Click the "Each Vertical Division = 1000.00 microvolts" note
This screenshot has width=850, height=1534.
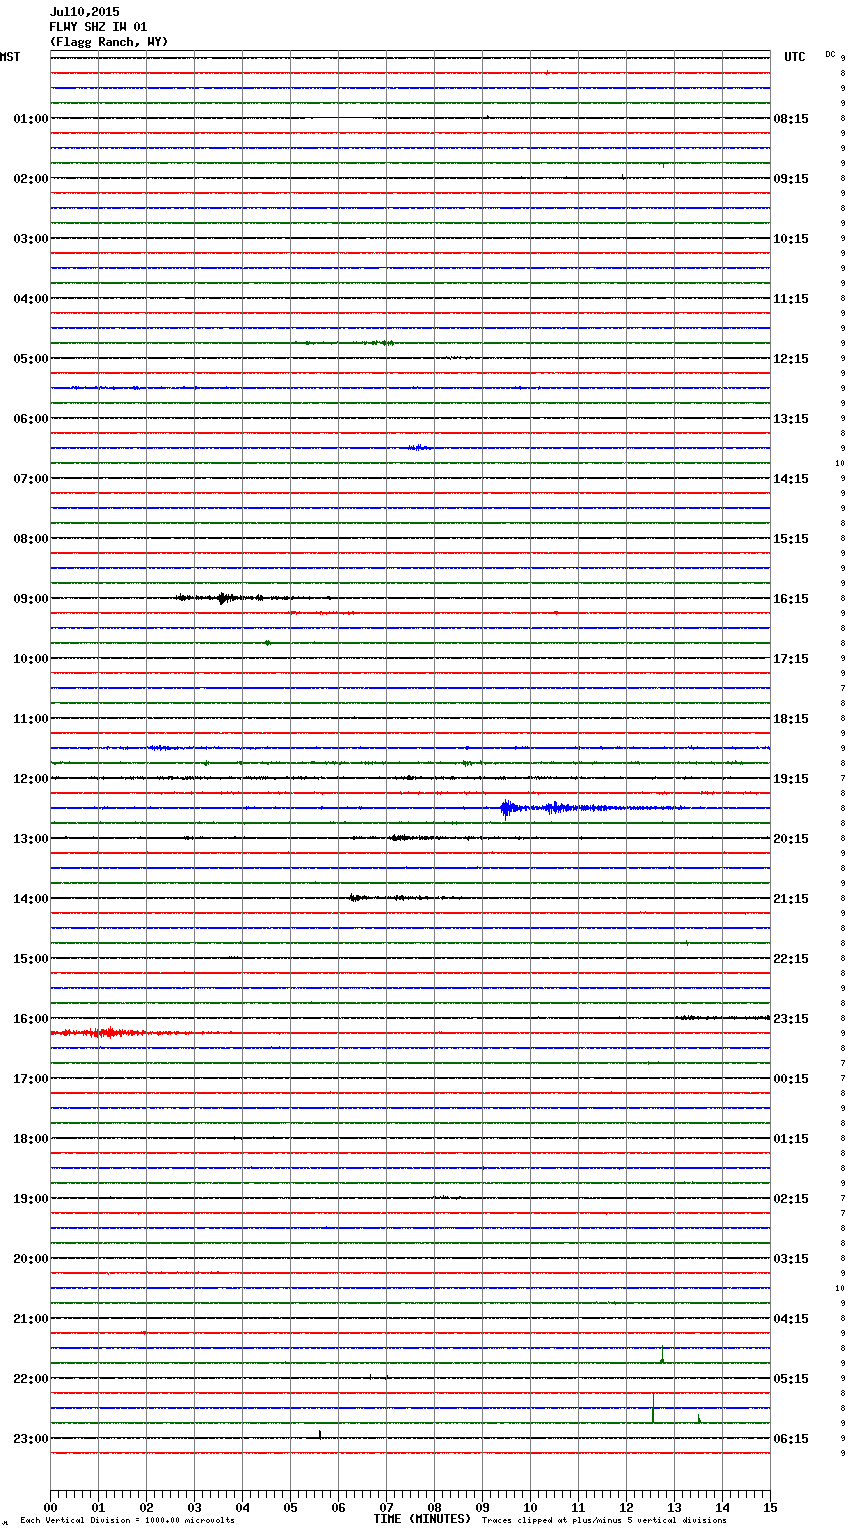pos(127,1521)
